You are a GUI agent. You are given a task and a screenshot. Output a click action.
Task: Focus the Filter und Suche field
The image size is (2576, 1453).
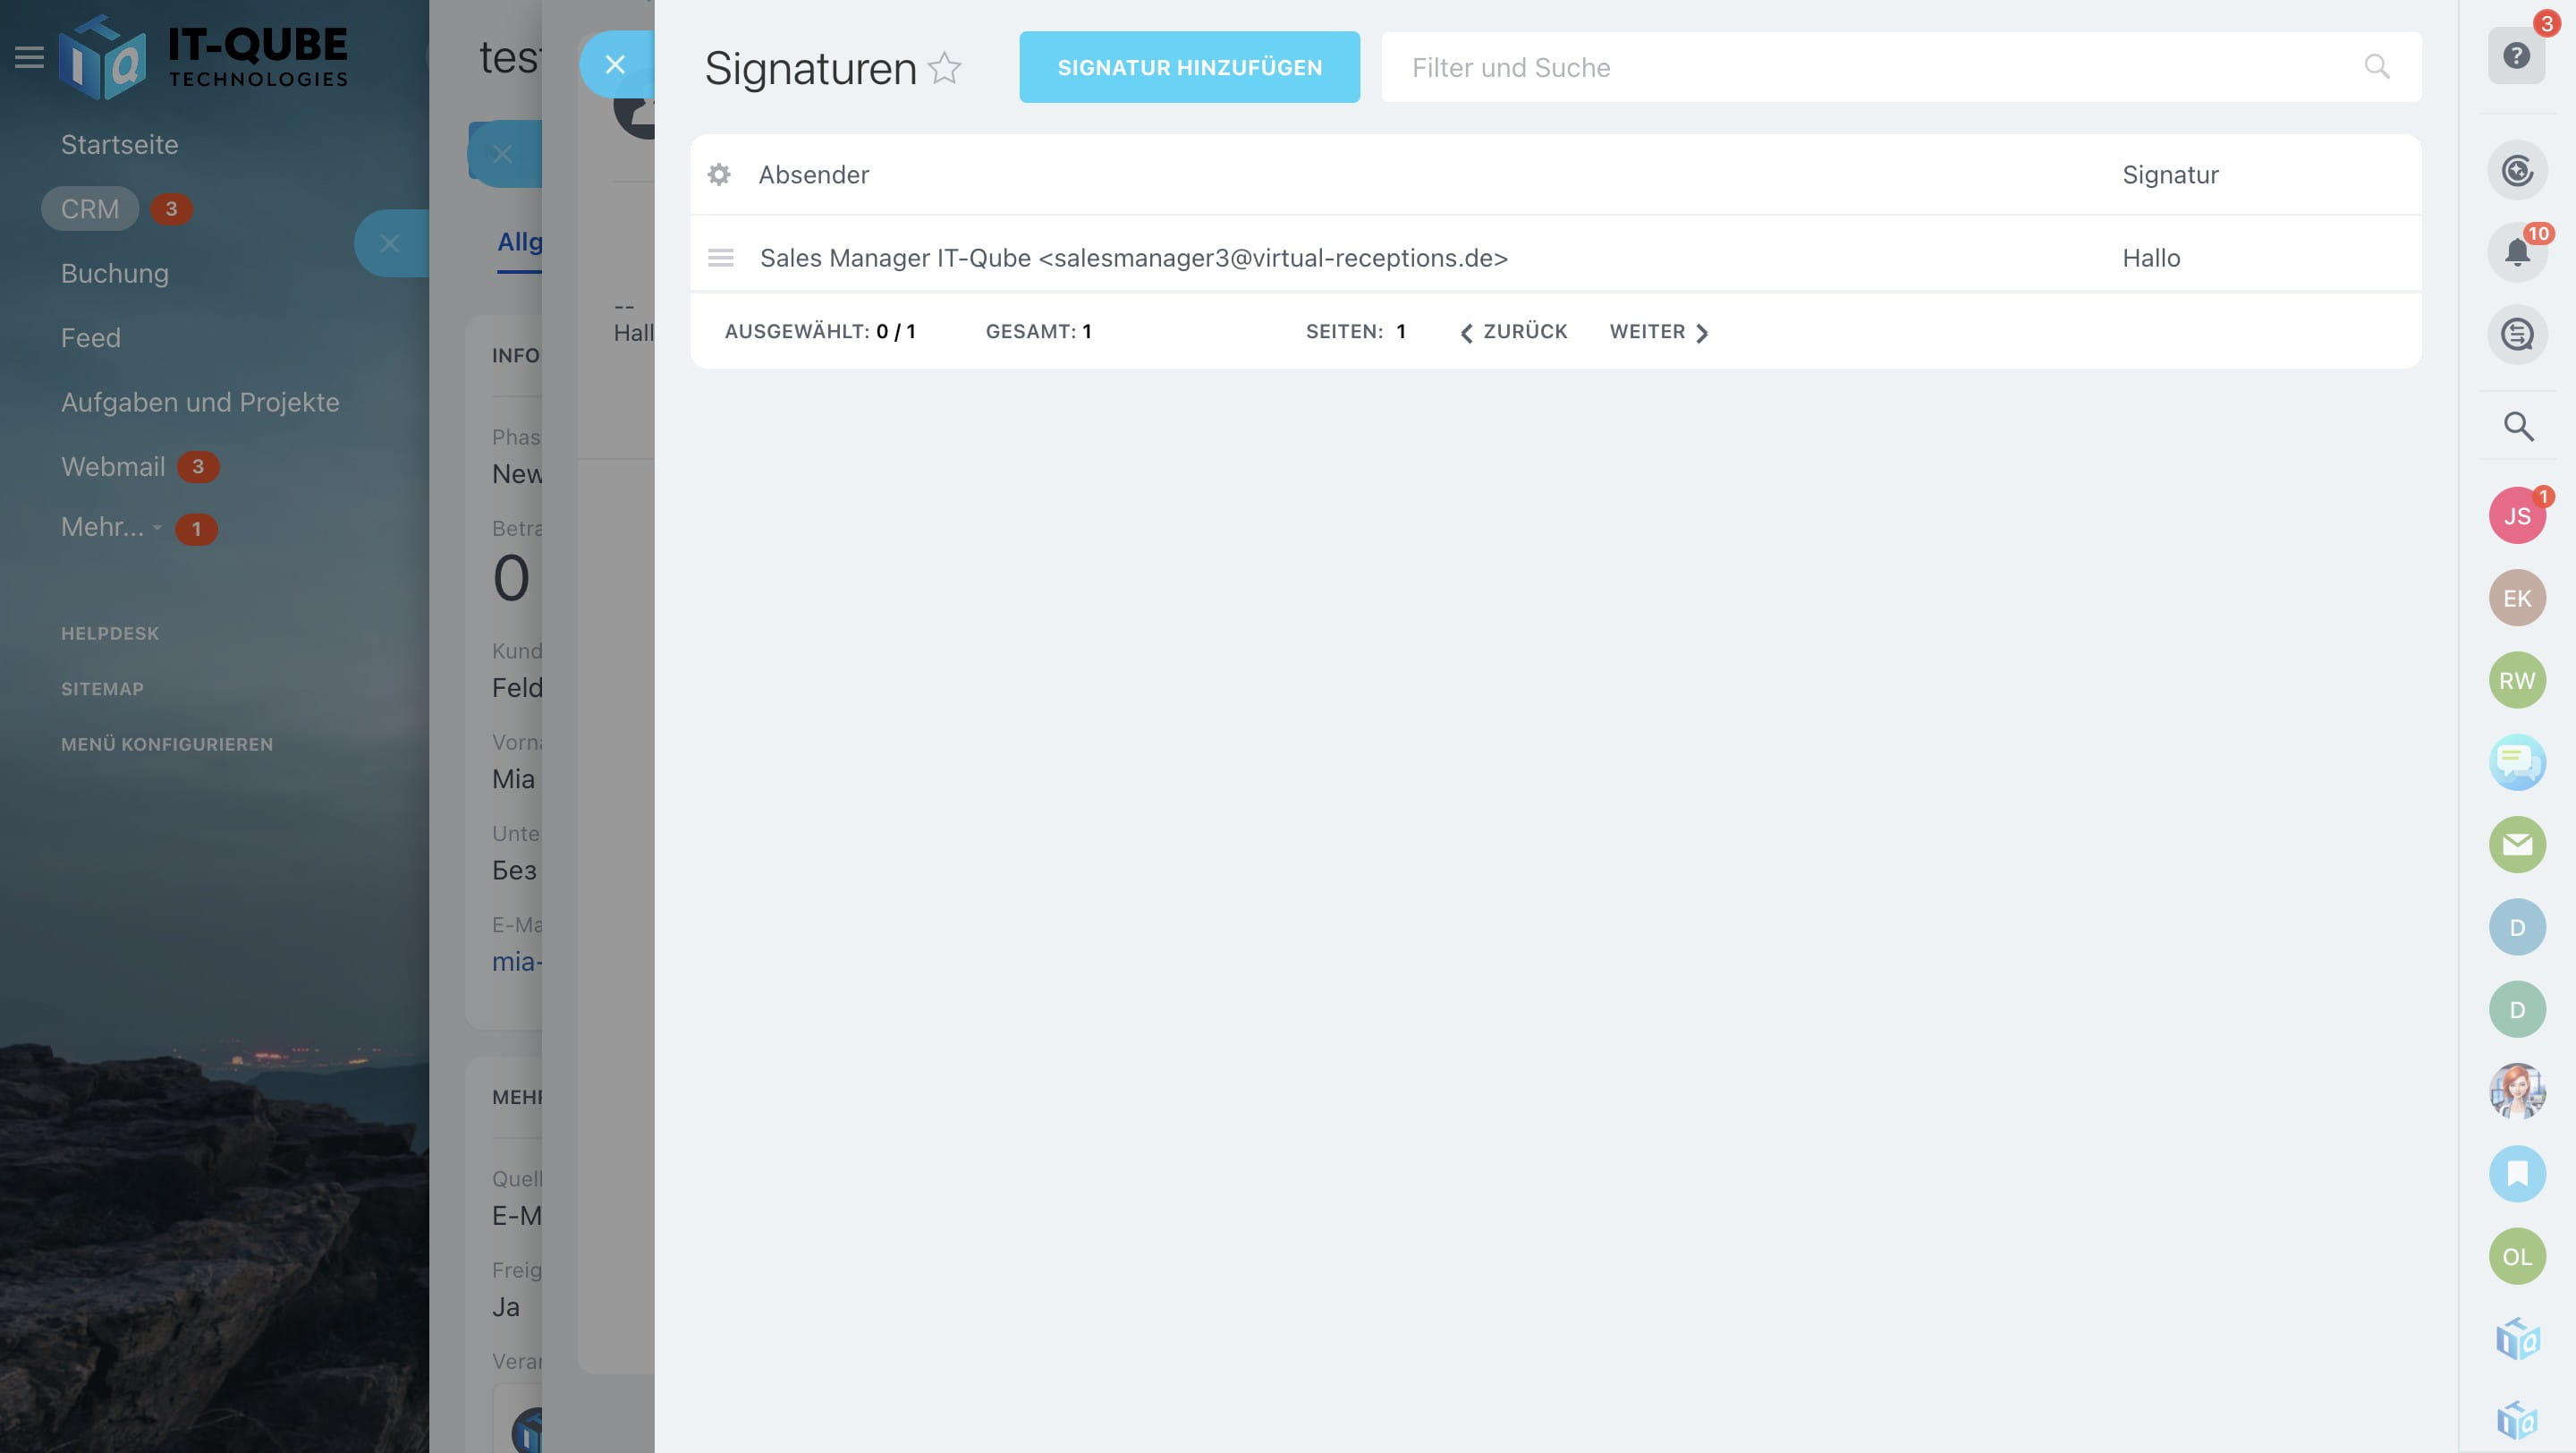1860,67
